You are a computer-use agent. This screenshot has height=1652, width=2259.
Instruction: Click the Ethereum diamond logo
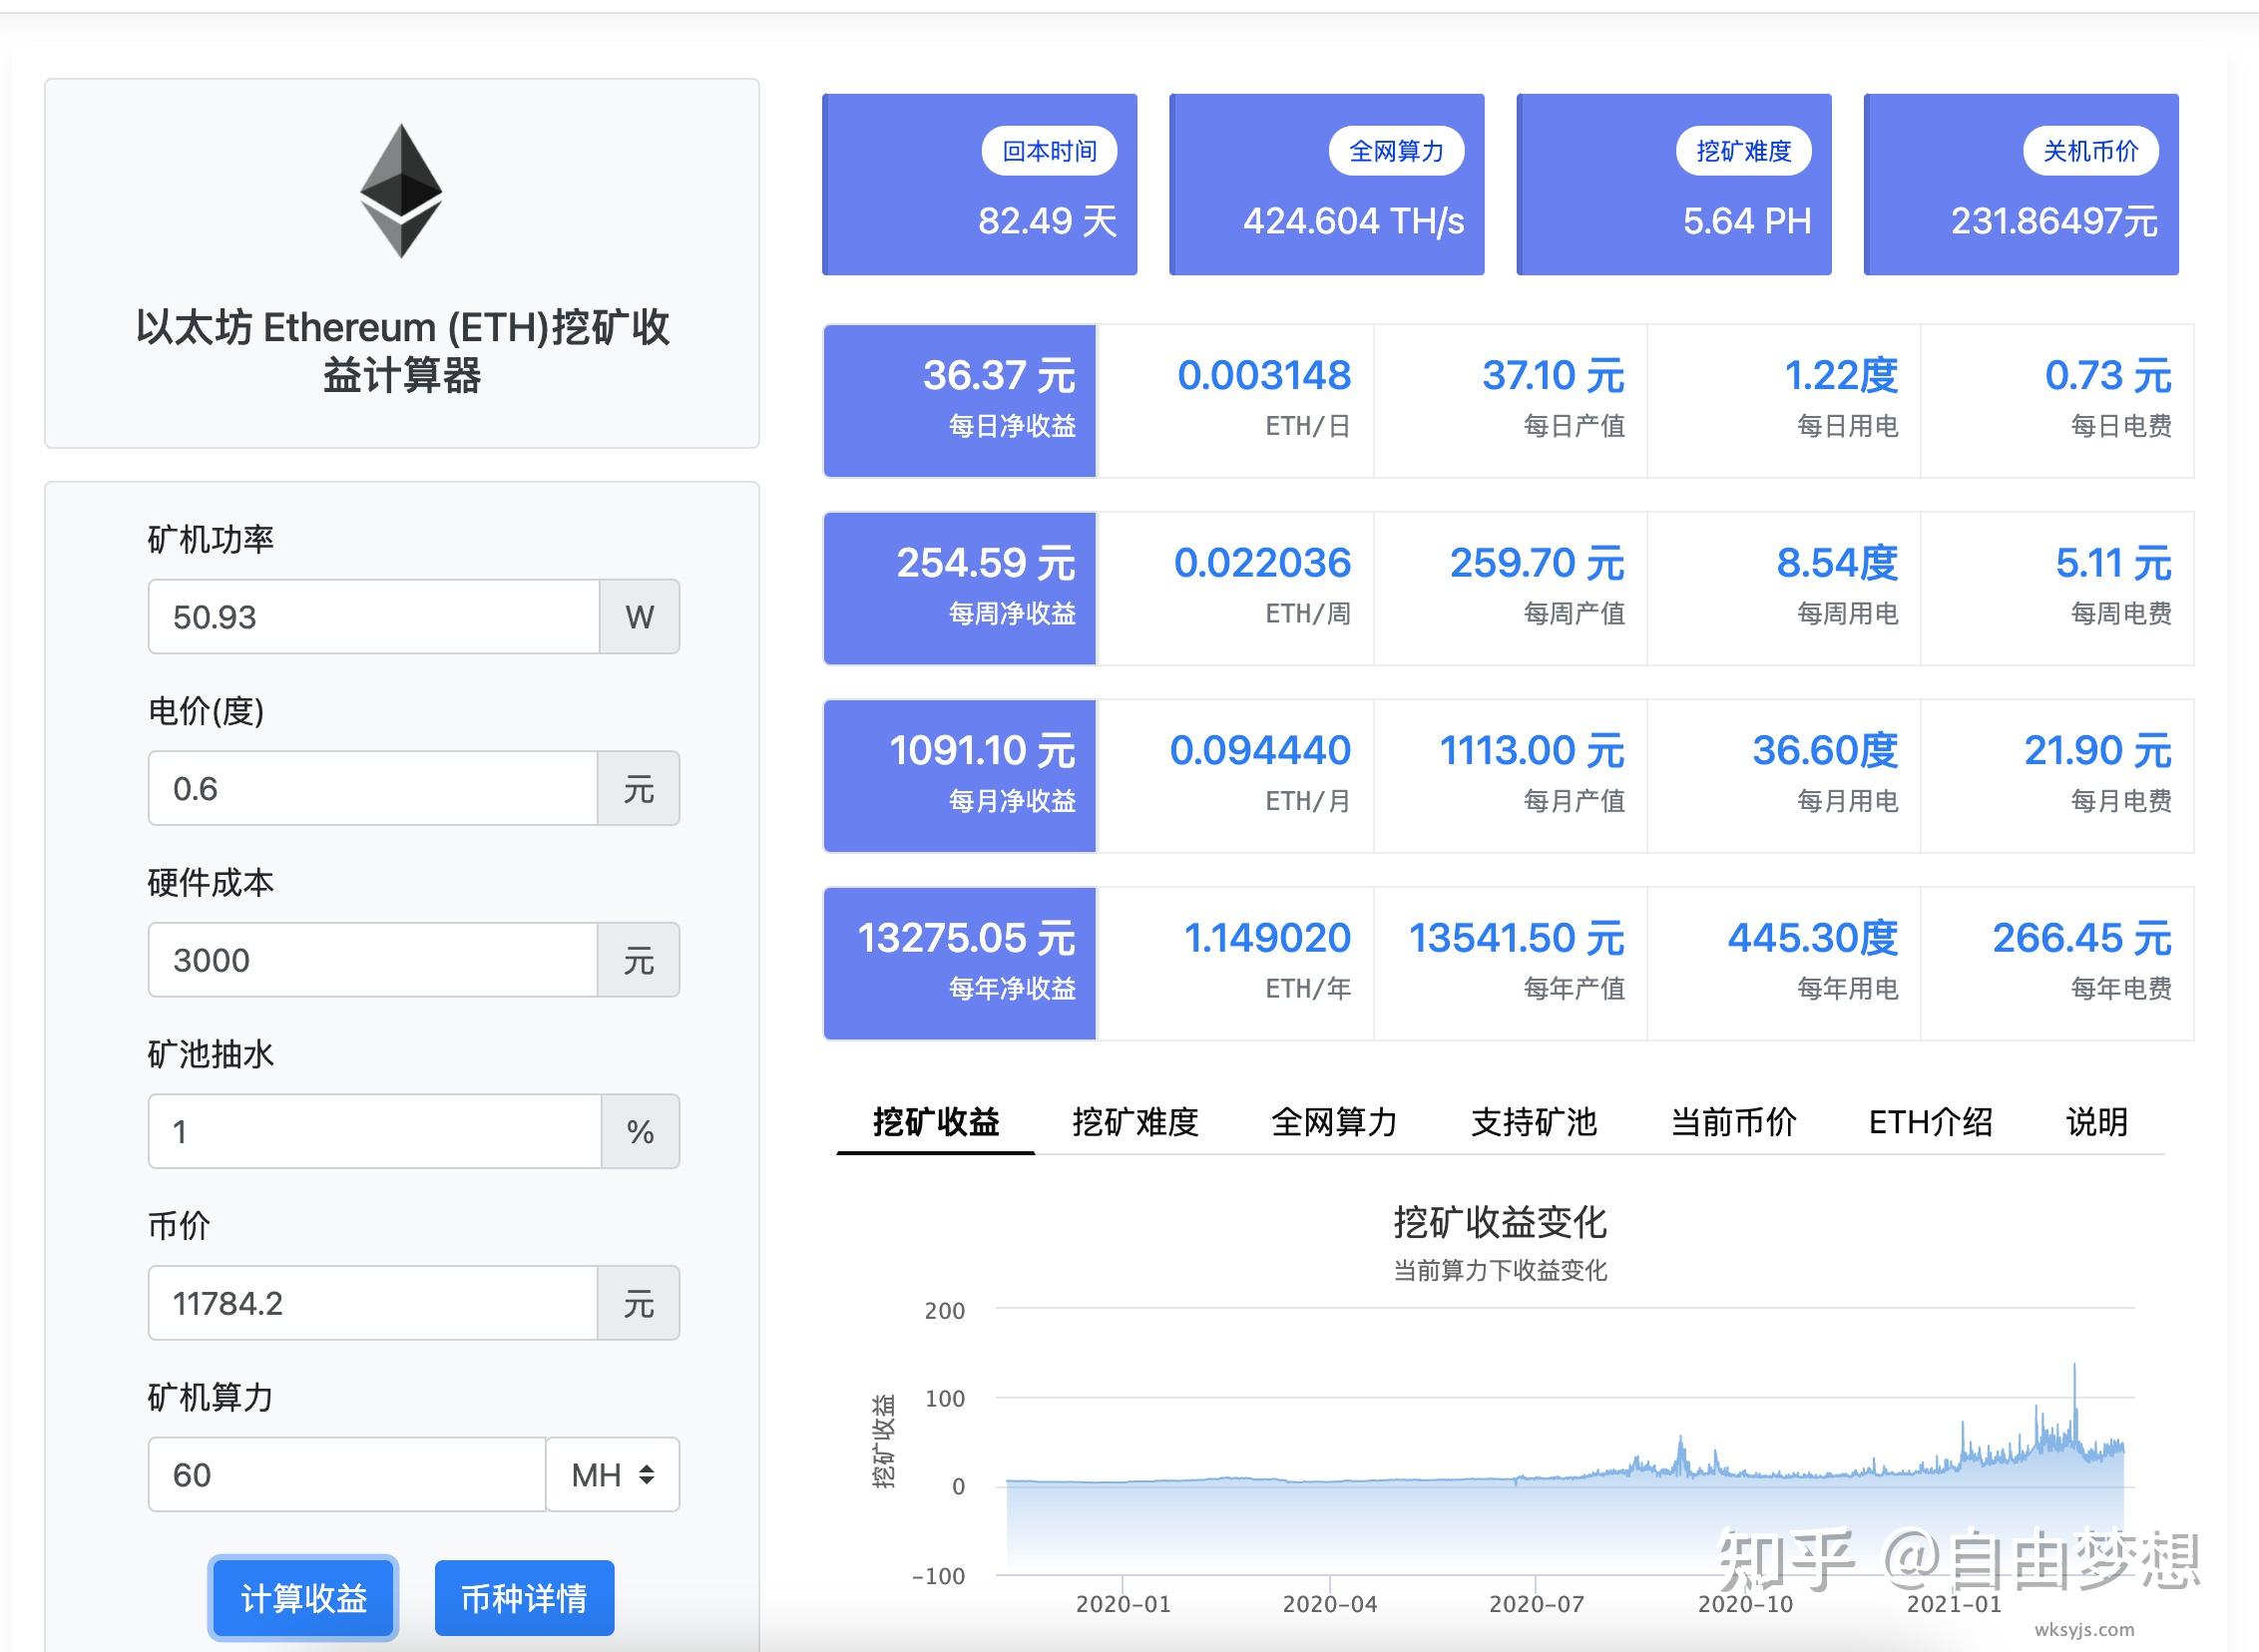pos(401,191)
